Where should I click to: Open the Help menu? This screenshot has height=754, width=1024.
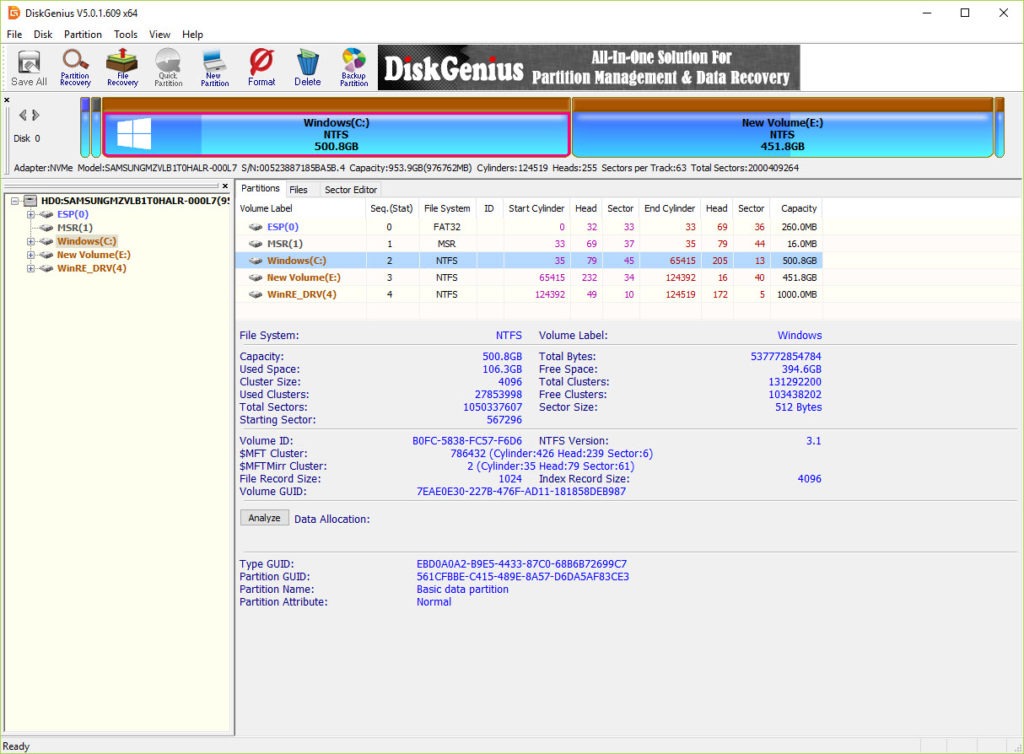pos(193,35)
